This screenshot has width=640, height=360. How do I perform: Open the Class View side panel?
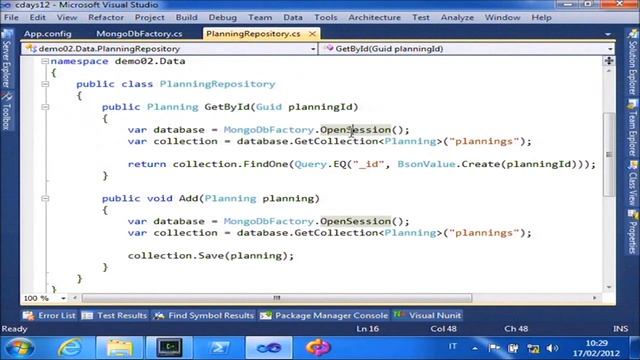632,183
